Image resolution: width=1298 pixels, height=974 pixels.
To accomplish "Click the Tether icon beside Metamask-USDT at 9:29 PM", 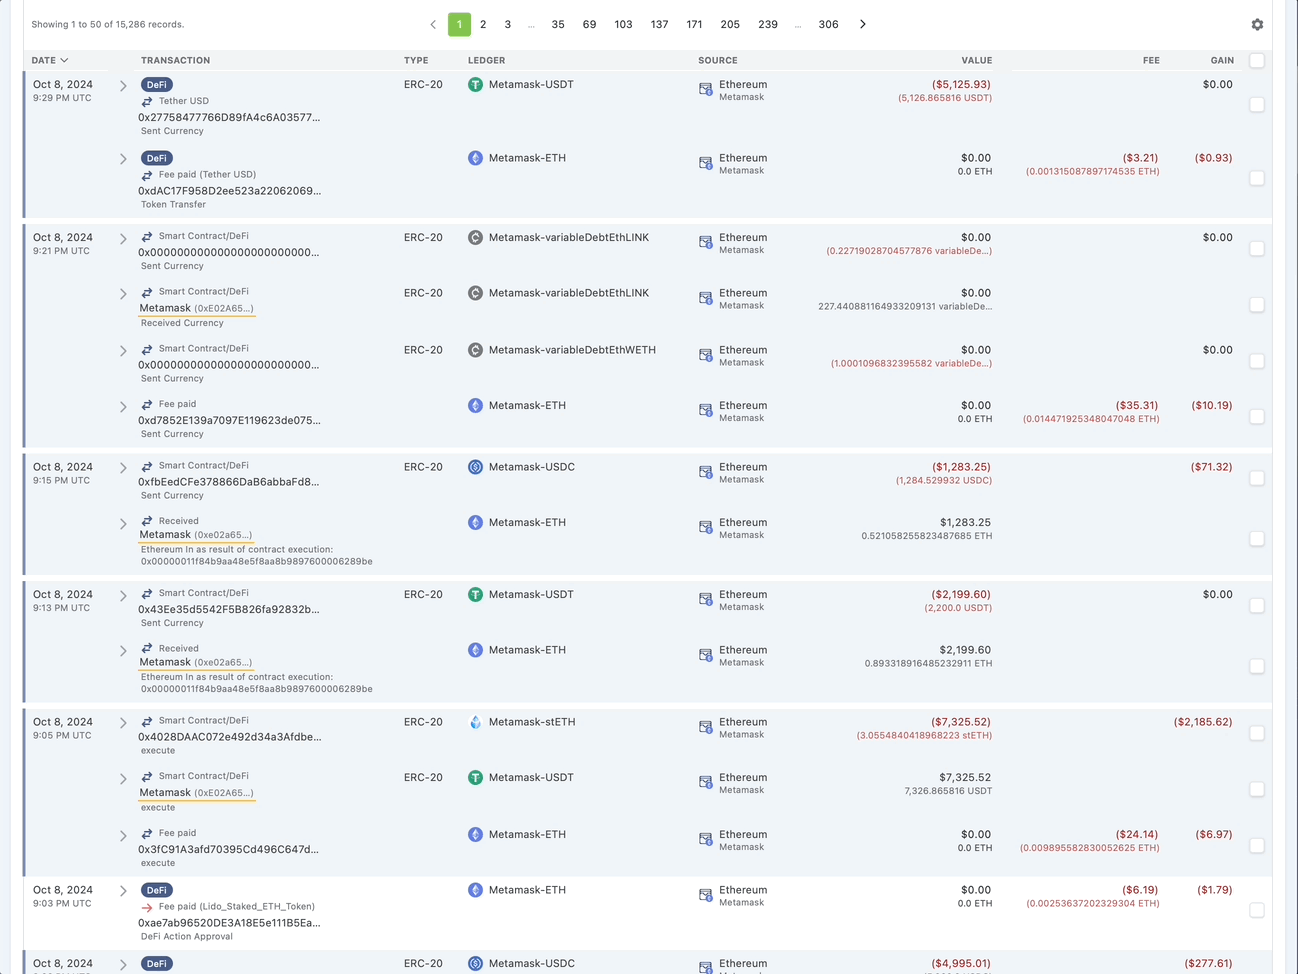I will [x=475, y=85].
